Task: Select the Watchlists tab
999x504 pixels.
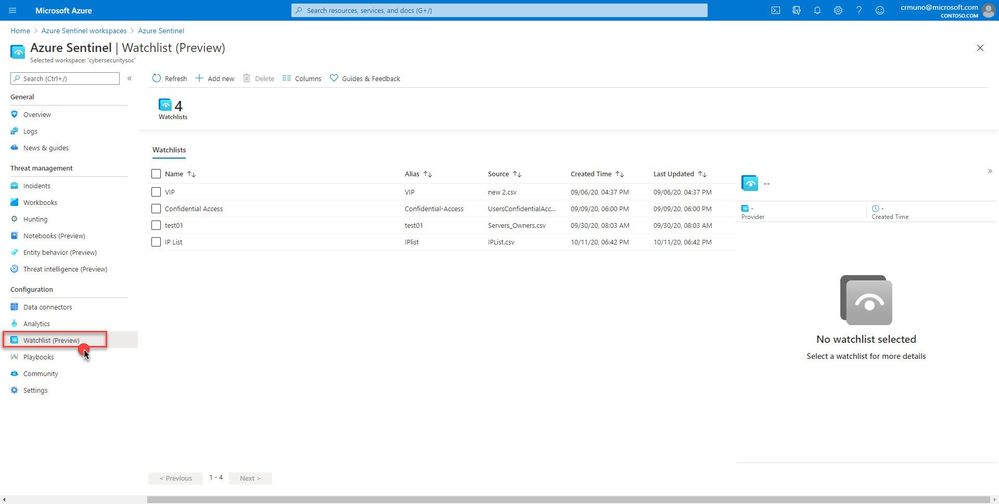Action: (x=169, y=150)
